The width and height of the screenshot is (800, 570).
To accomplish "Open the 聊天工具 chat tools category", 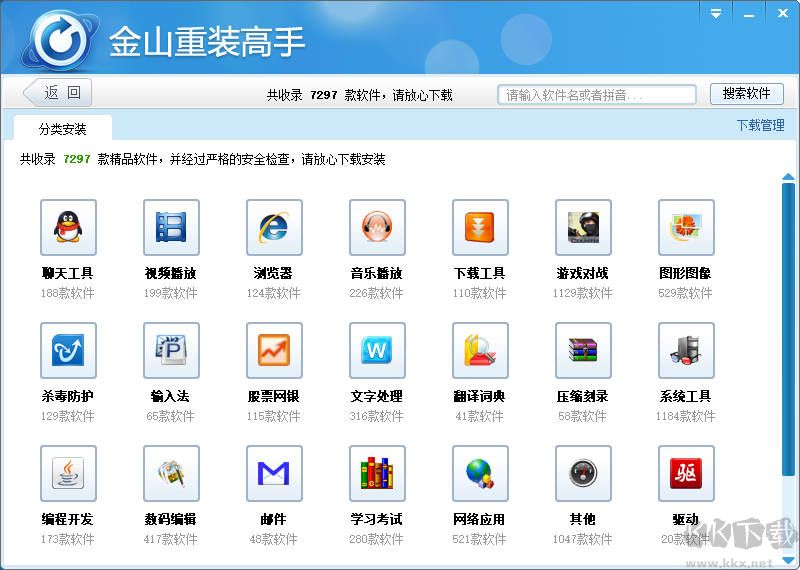I will [x=68, y=228].
